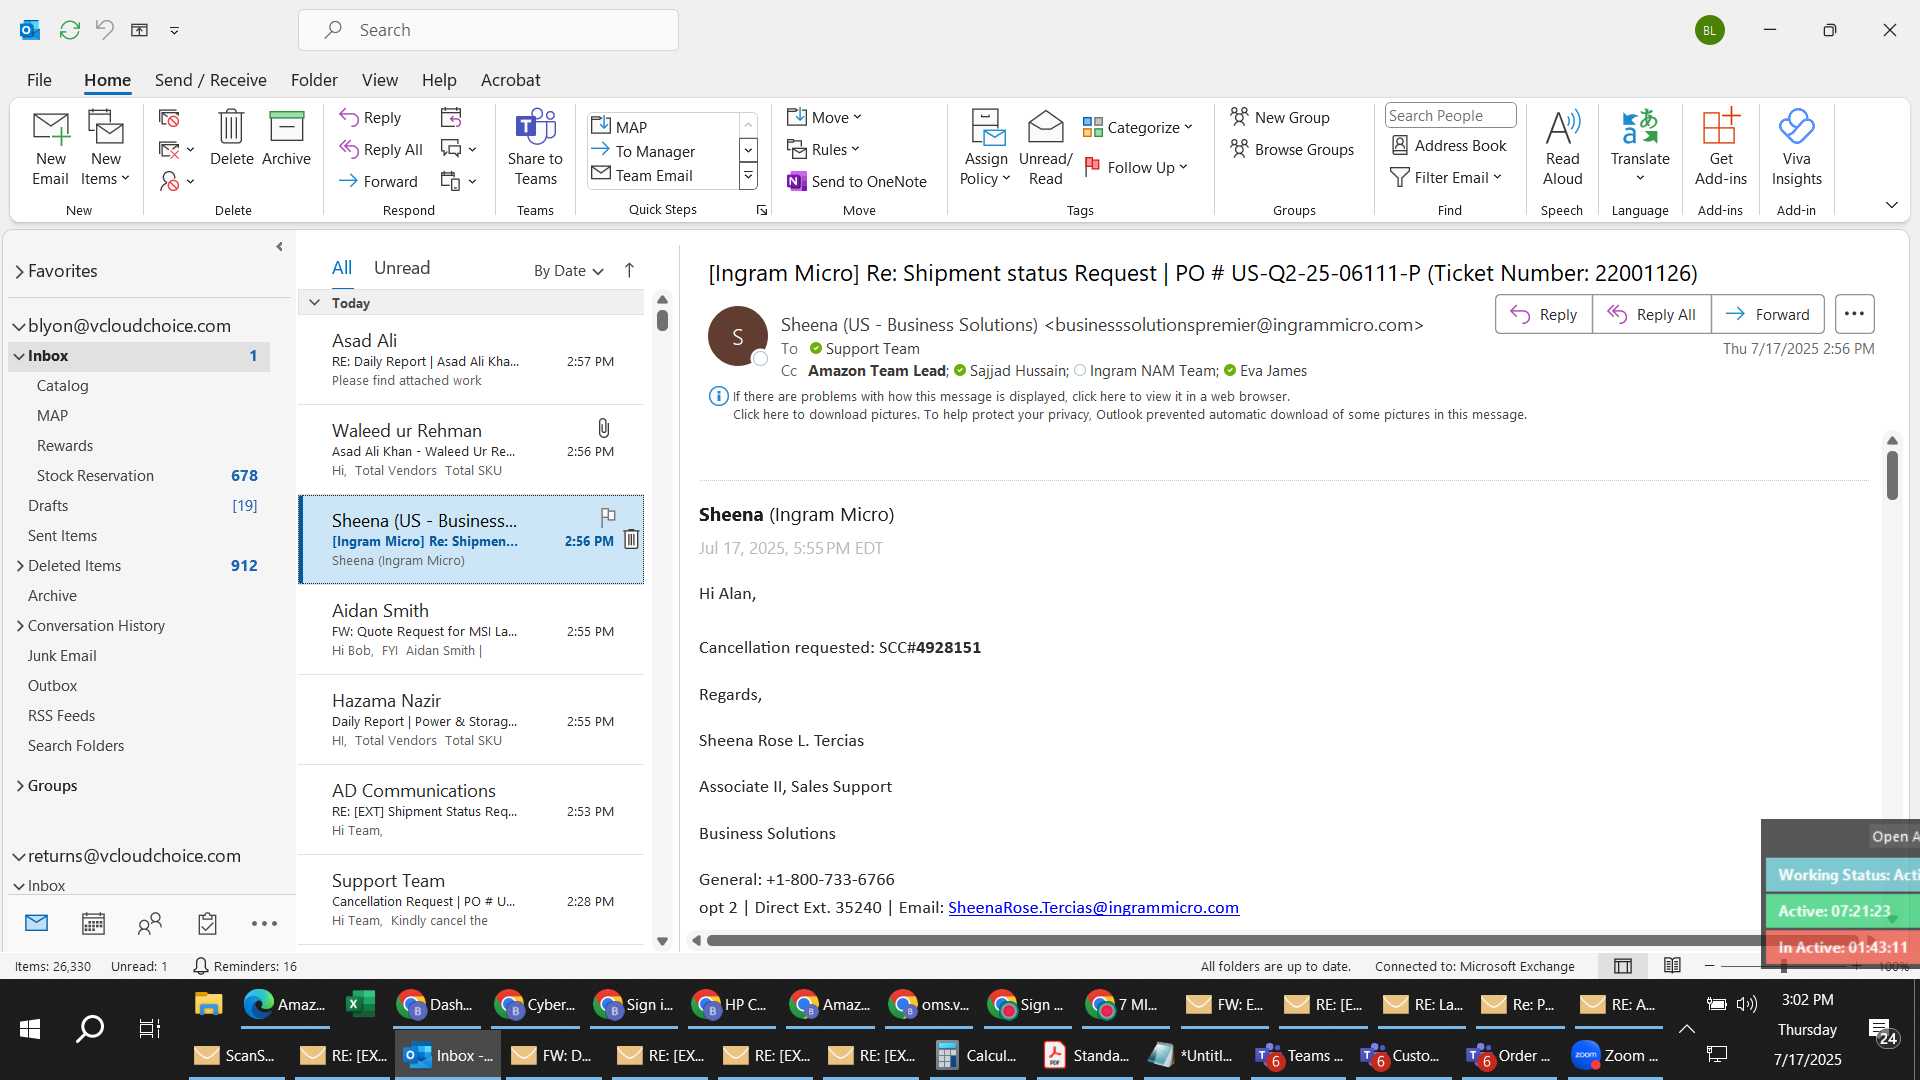Click the Mail icon in navigation bar
Image resolution: width=1920 pixels, height=1080 pixels.
[36, 923]
